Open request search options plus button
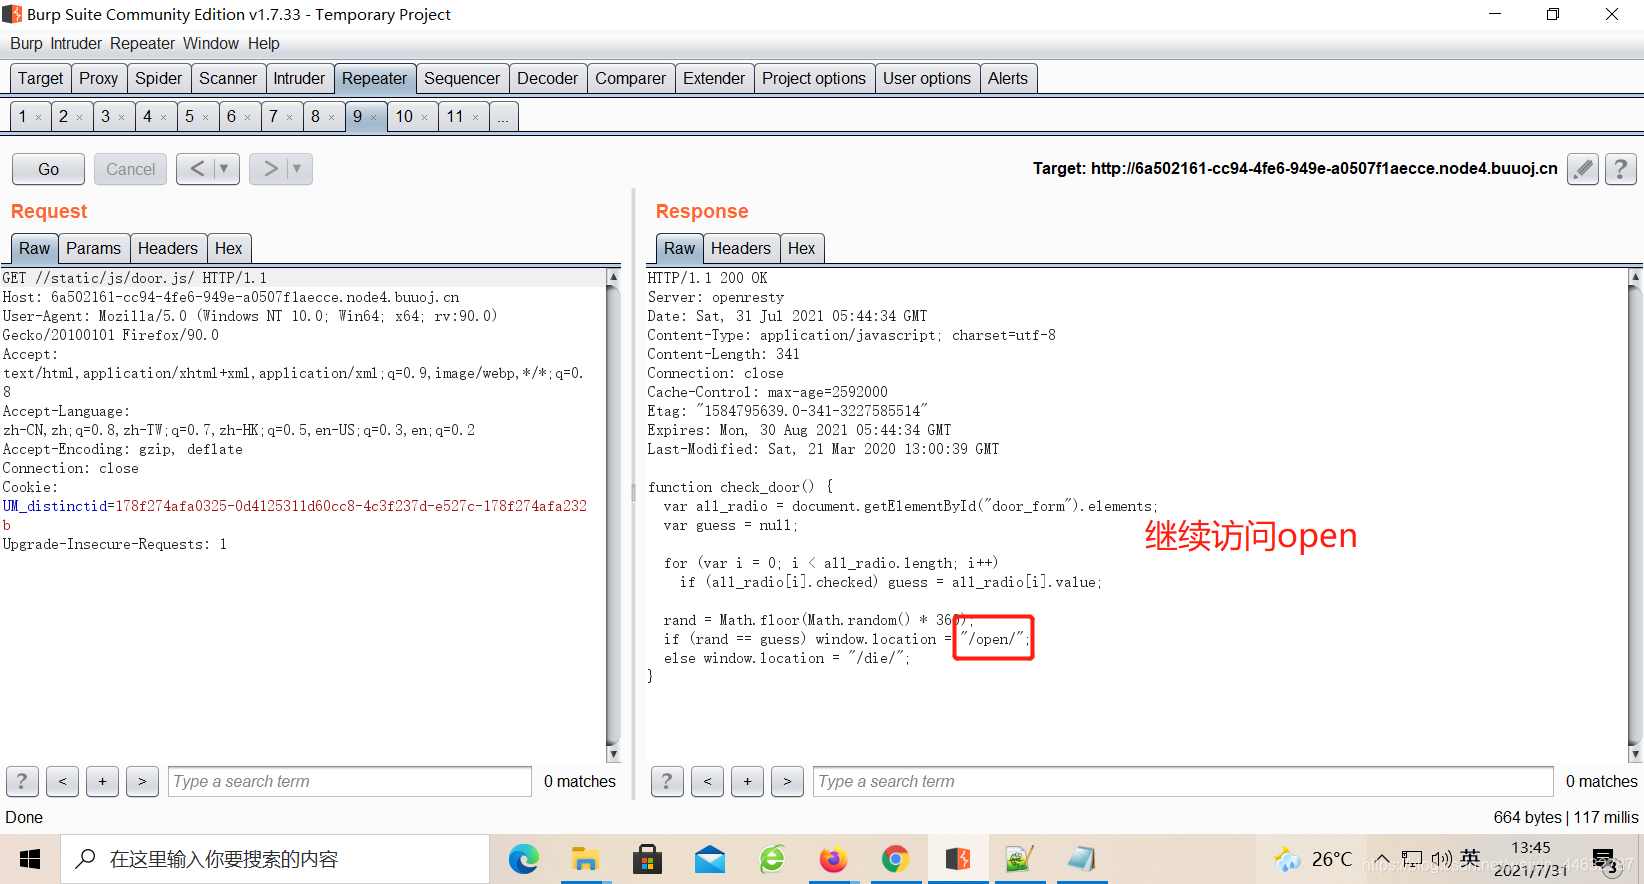1644x884 pixels. [102, 781]
